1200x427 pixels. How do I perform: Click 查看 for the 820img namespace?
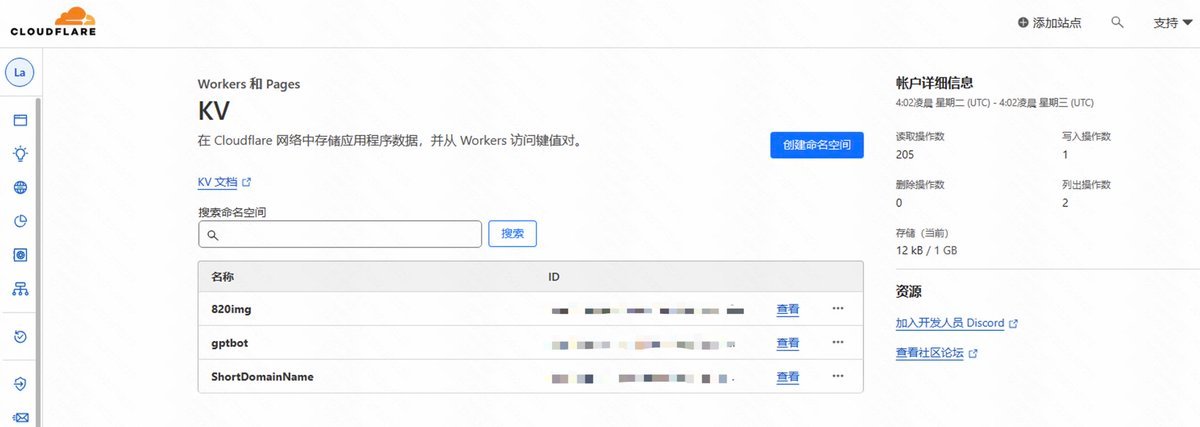[x=788, y=309]
